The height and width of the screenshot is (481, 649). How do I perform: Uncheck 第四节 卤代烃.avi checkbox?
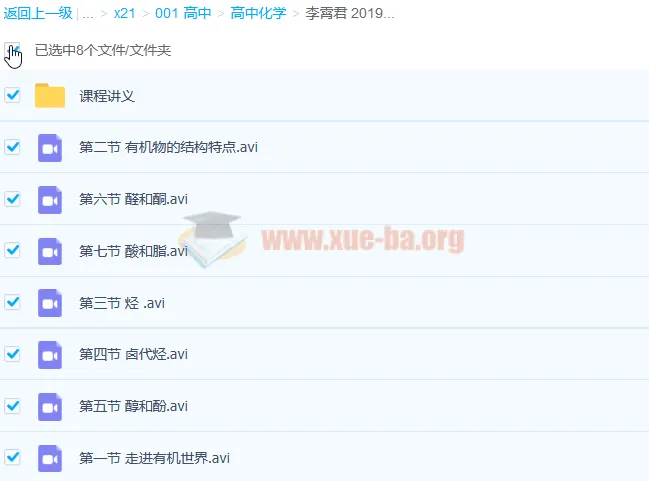coord(12,354)
